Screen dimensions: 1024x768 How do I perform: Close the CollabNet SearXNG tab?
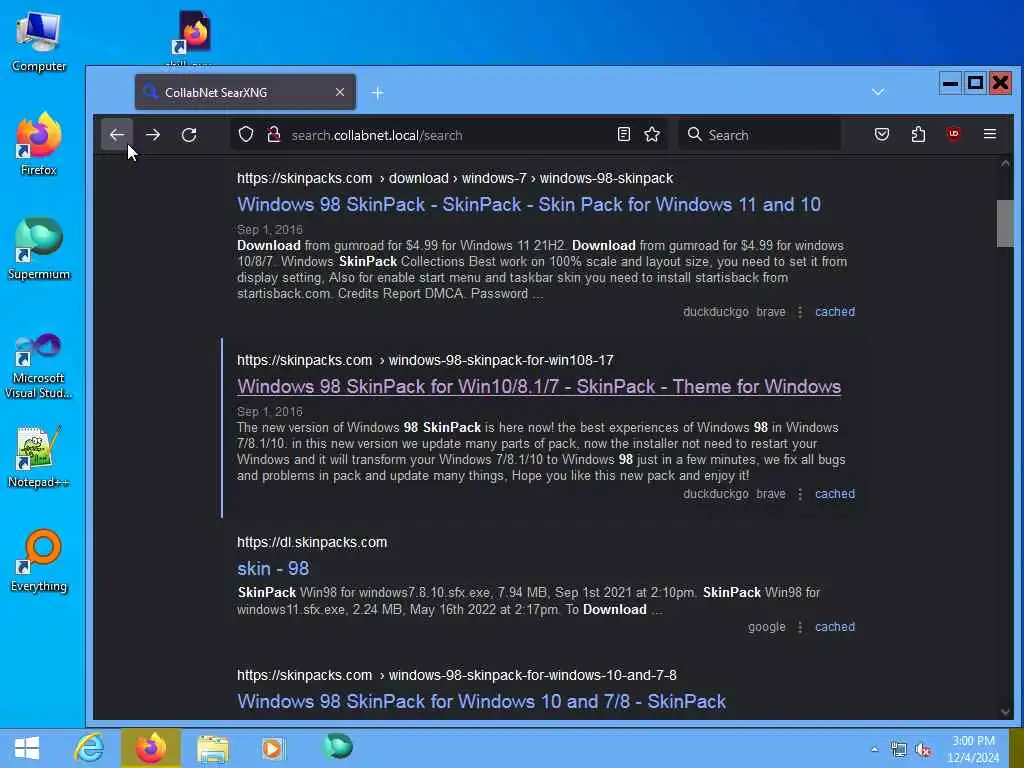340,92
